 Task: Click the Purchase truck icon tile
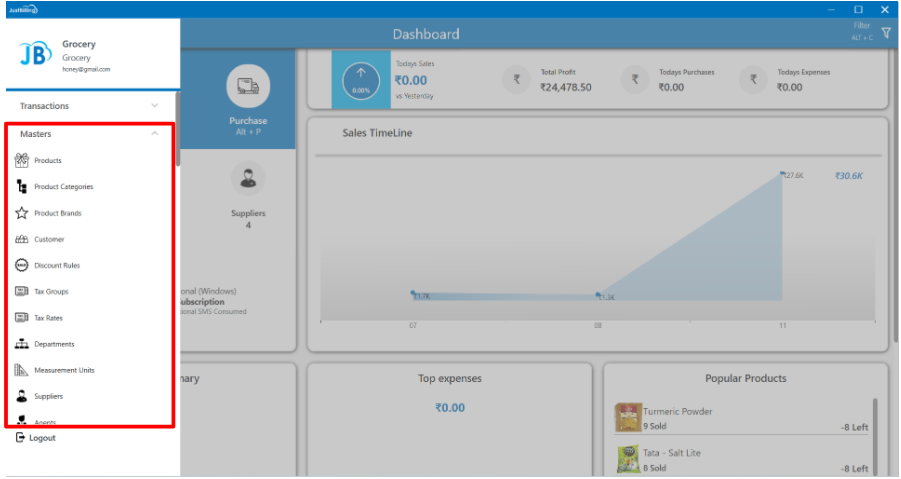[x=248, y=87]
